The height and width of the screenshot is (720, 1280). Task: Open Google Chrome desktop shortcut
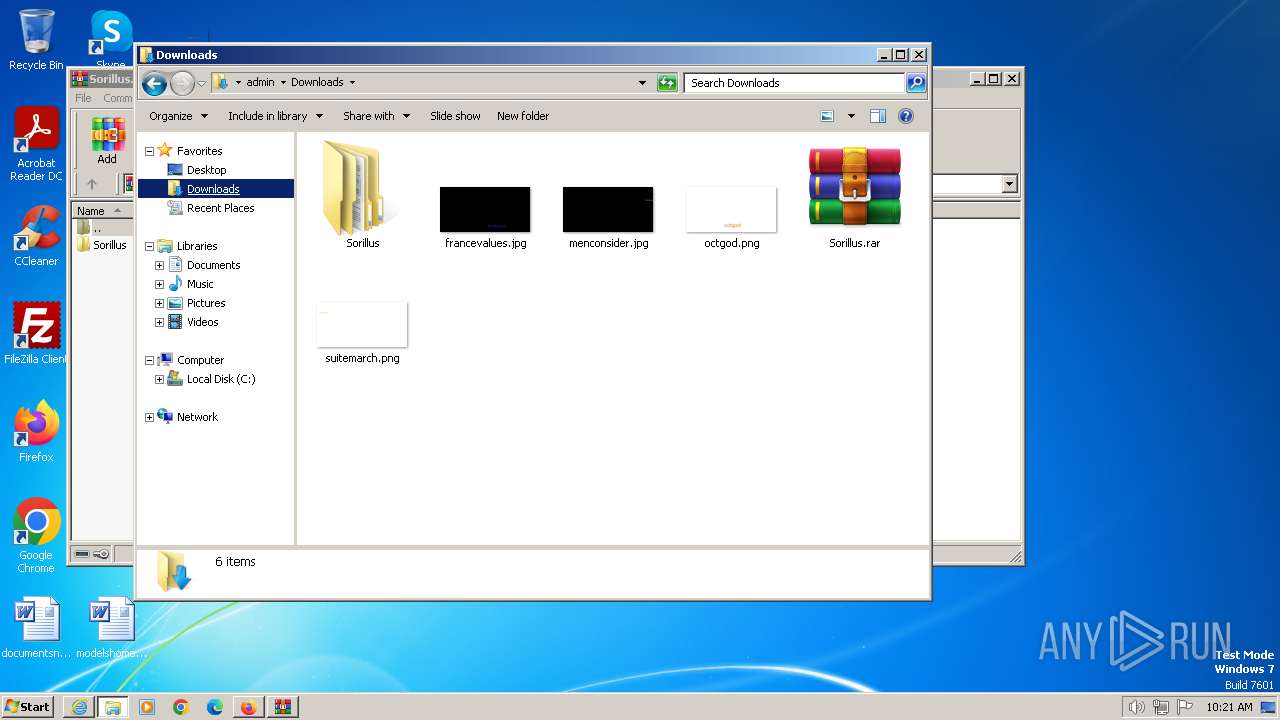pyautogui.click(x=36, y=536)
